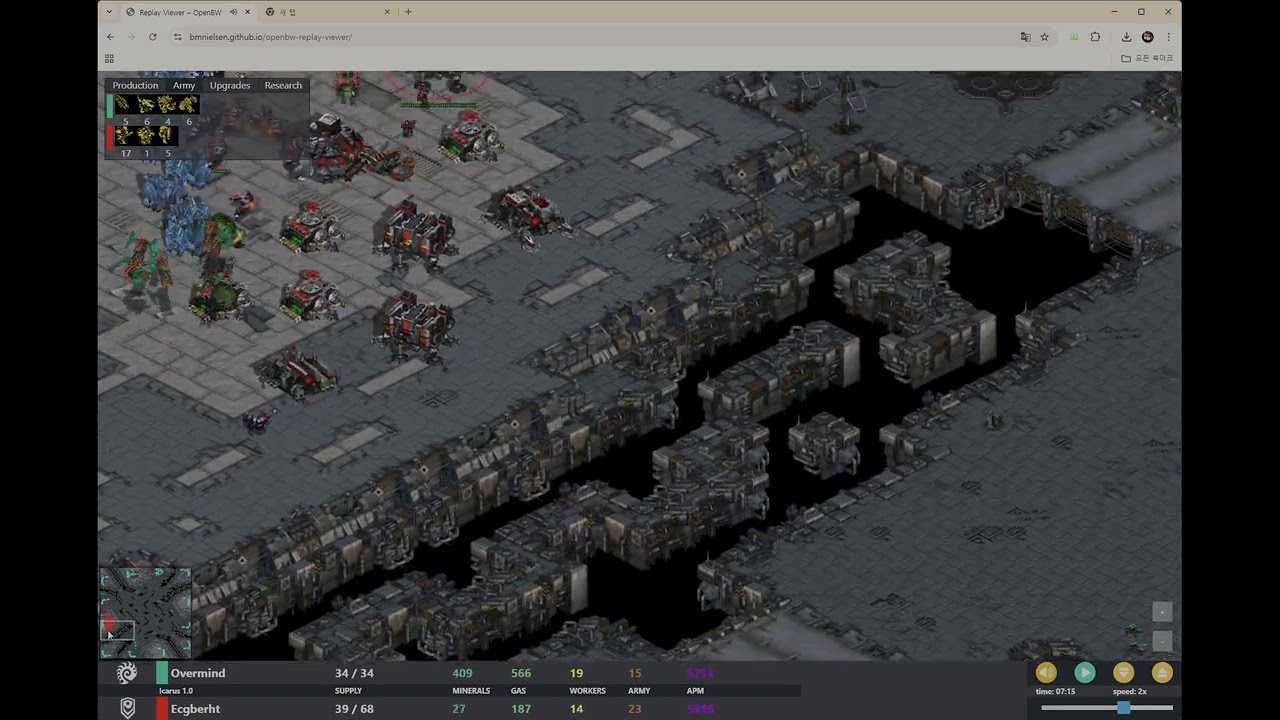The image size is (1280, 720).
Task: Click the leftmost yellow rewind button
Action: pyautogui.click(x=1046, y=673)
